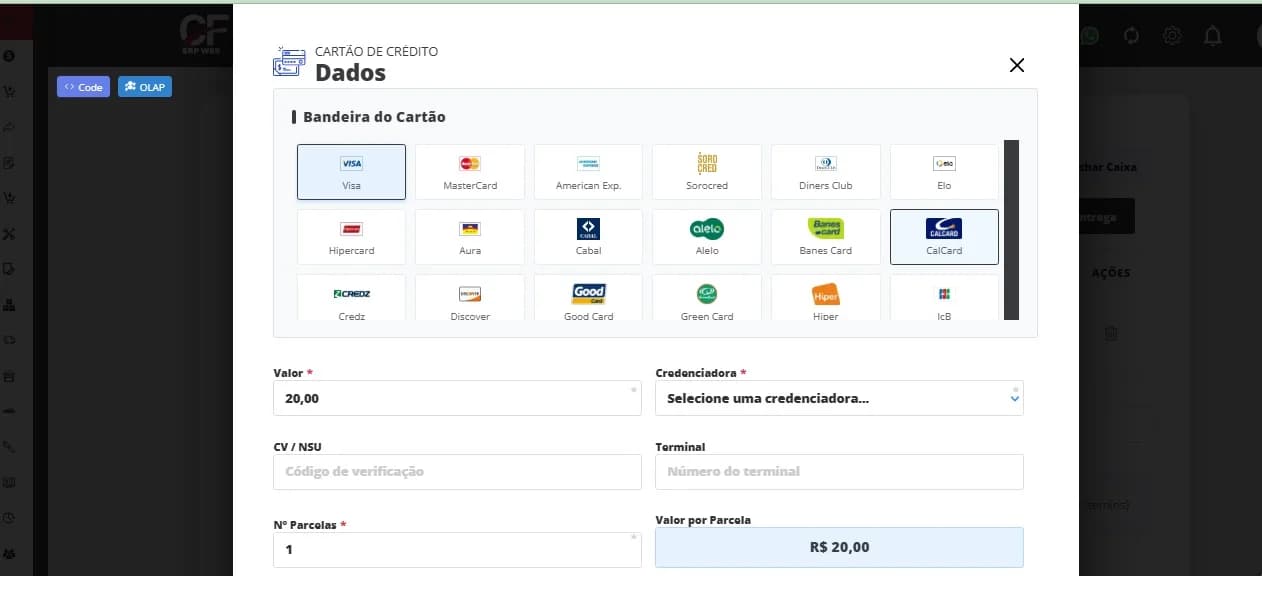Open the settings gear icon
The height and width of the screenshot is (591, 1262).
(1172, 36)
